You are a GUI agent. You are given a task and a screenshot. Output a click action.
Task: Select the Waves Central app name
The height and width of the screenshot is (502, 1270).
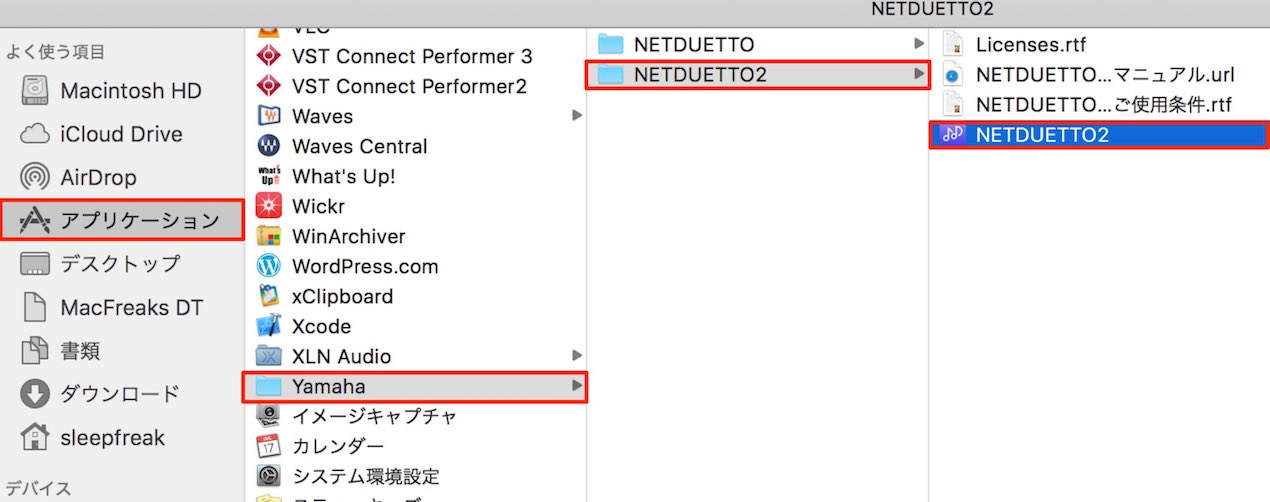[360, 146]
